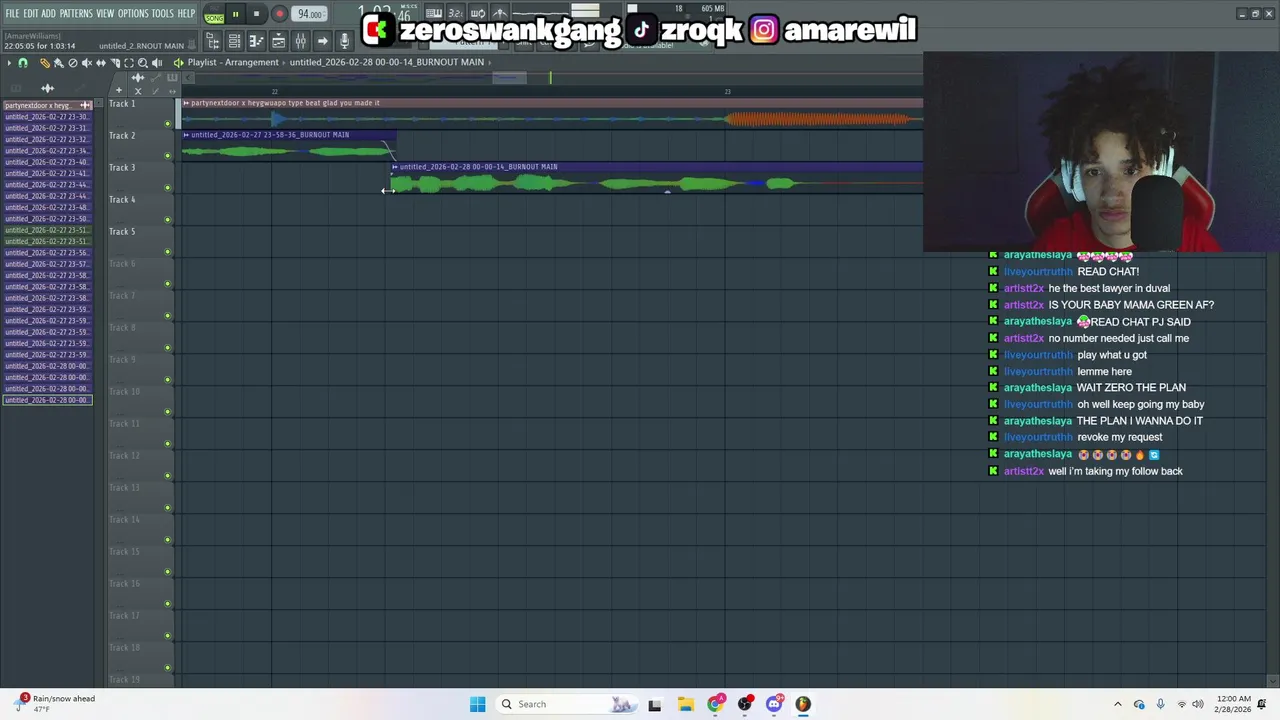Viewport: 1280px width, 720px height.
Task: Open the PATTERNS menu
Action: click(x=76, y=13)
